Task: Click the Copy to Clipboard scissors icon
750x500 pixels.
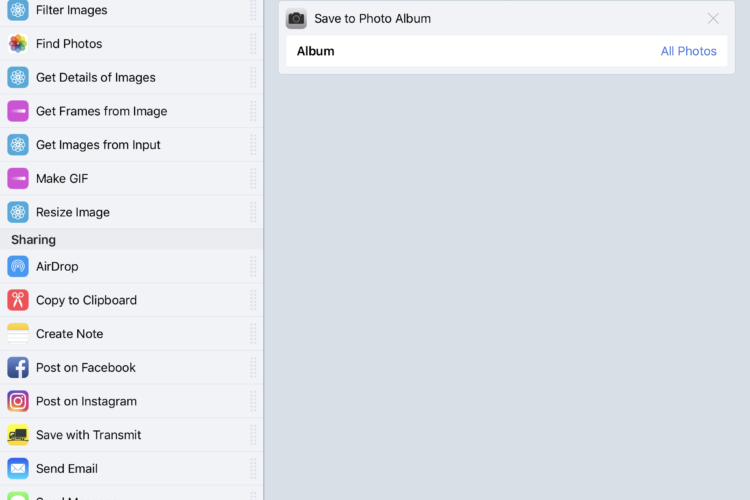Action: [x=18, y=300]
